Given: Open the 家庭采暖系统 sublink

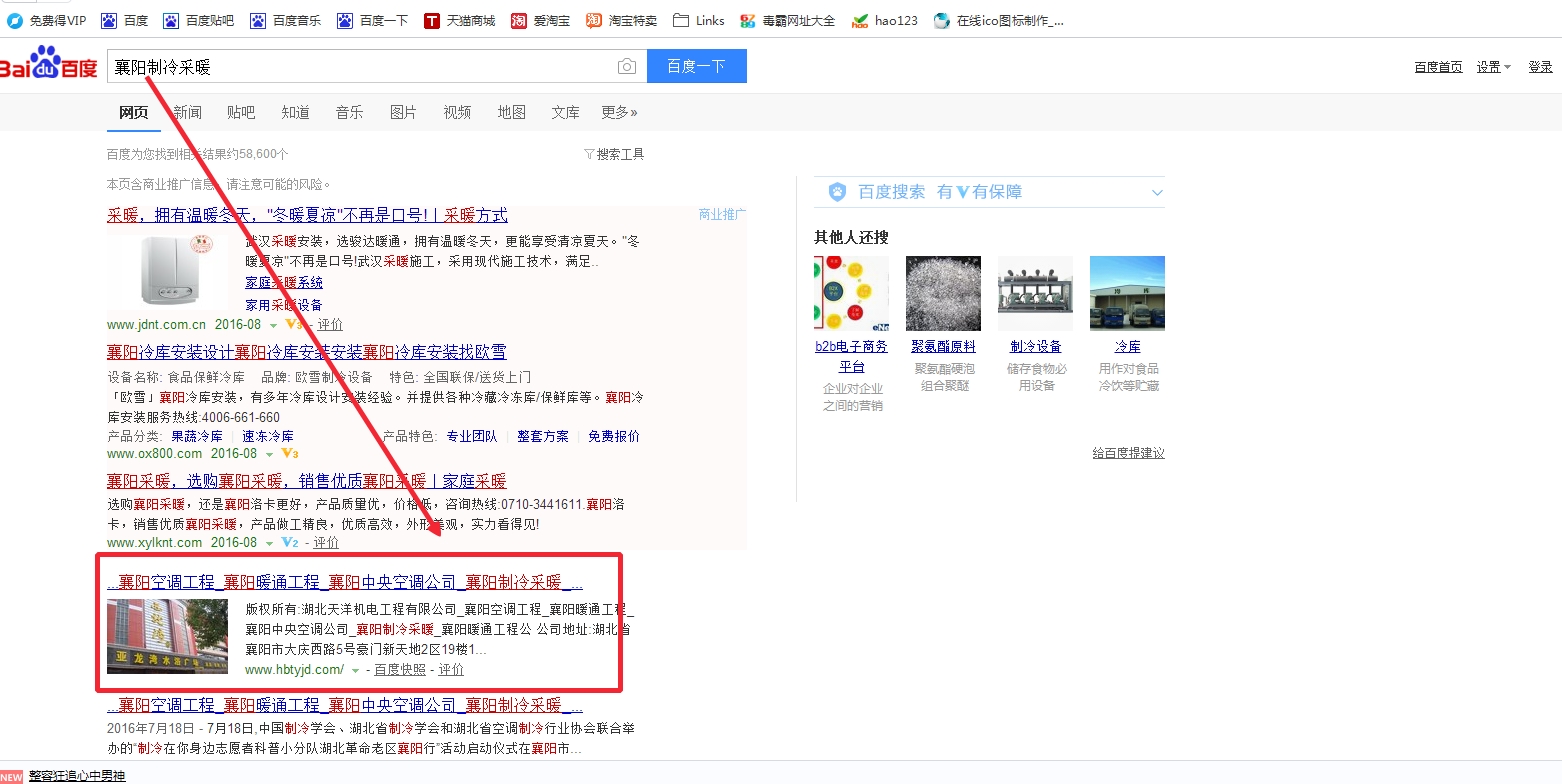Looking at the screenshot, I should pos(284,283).
